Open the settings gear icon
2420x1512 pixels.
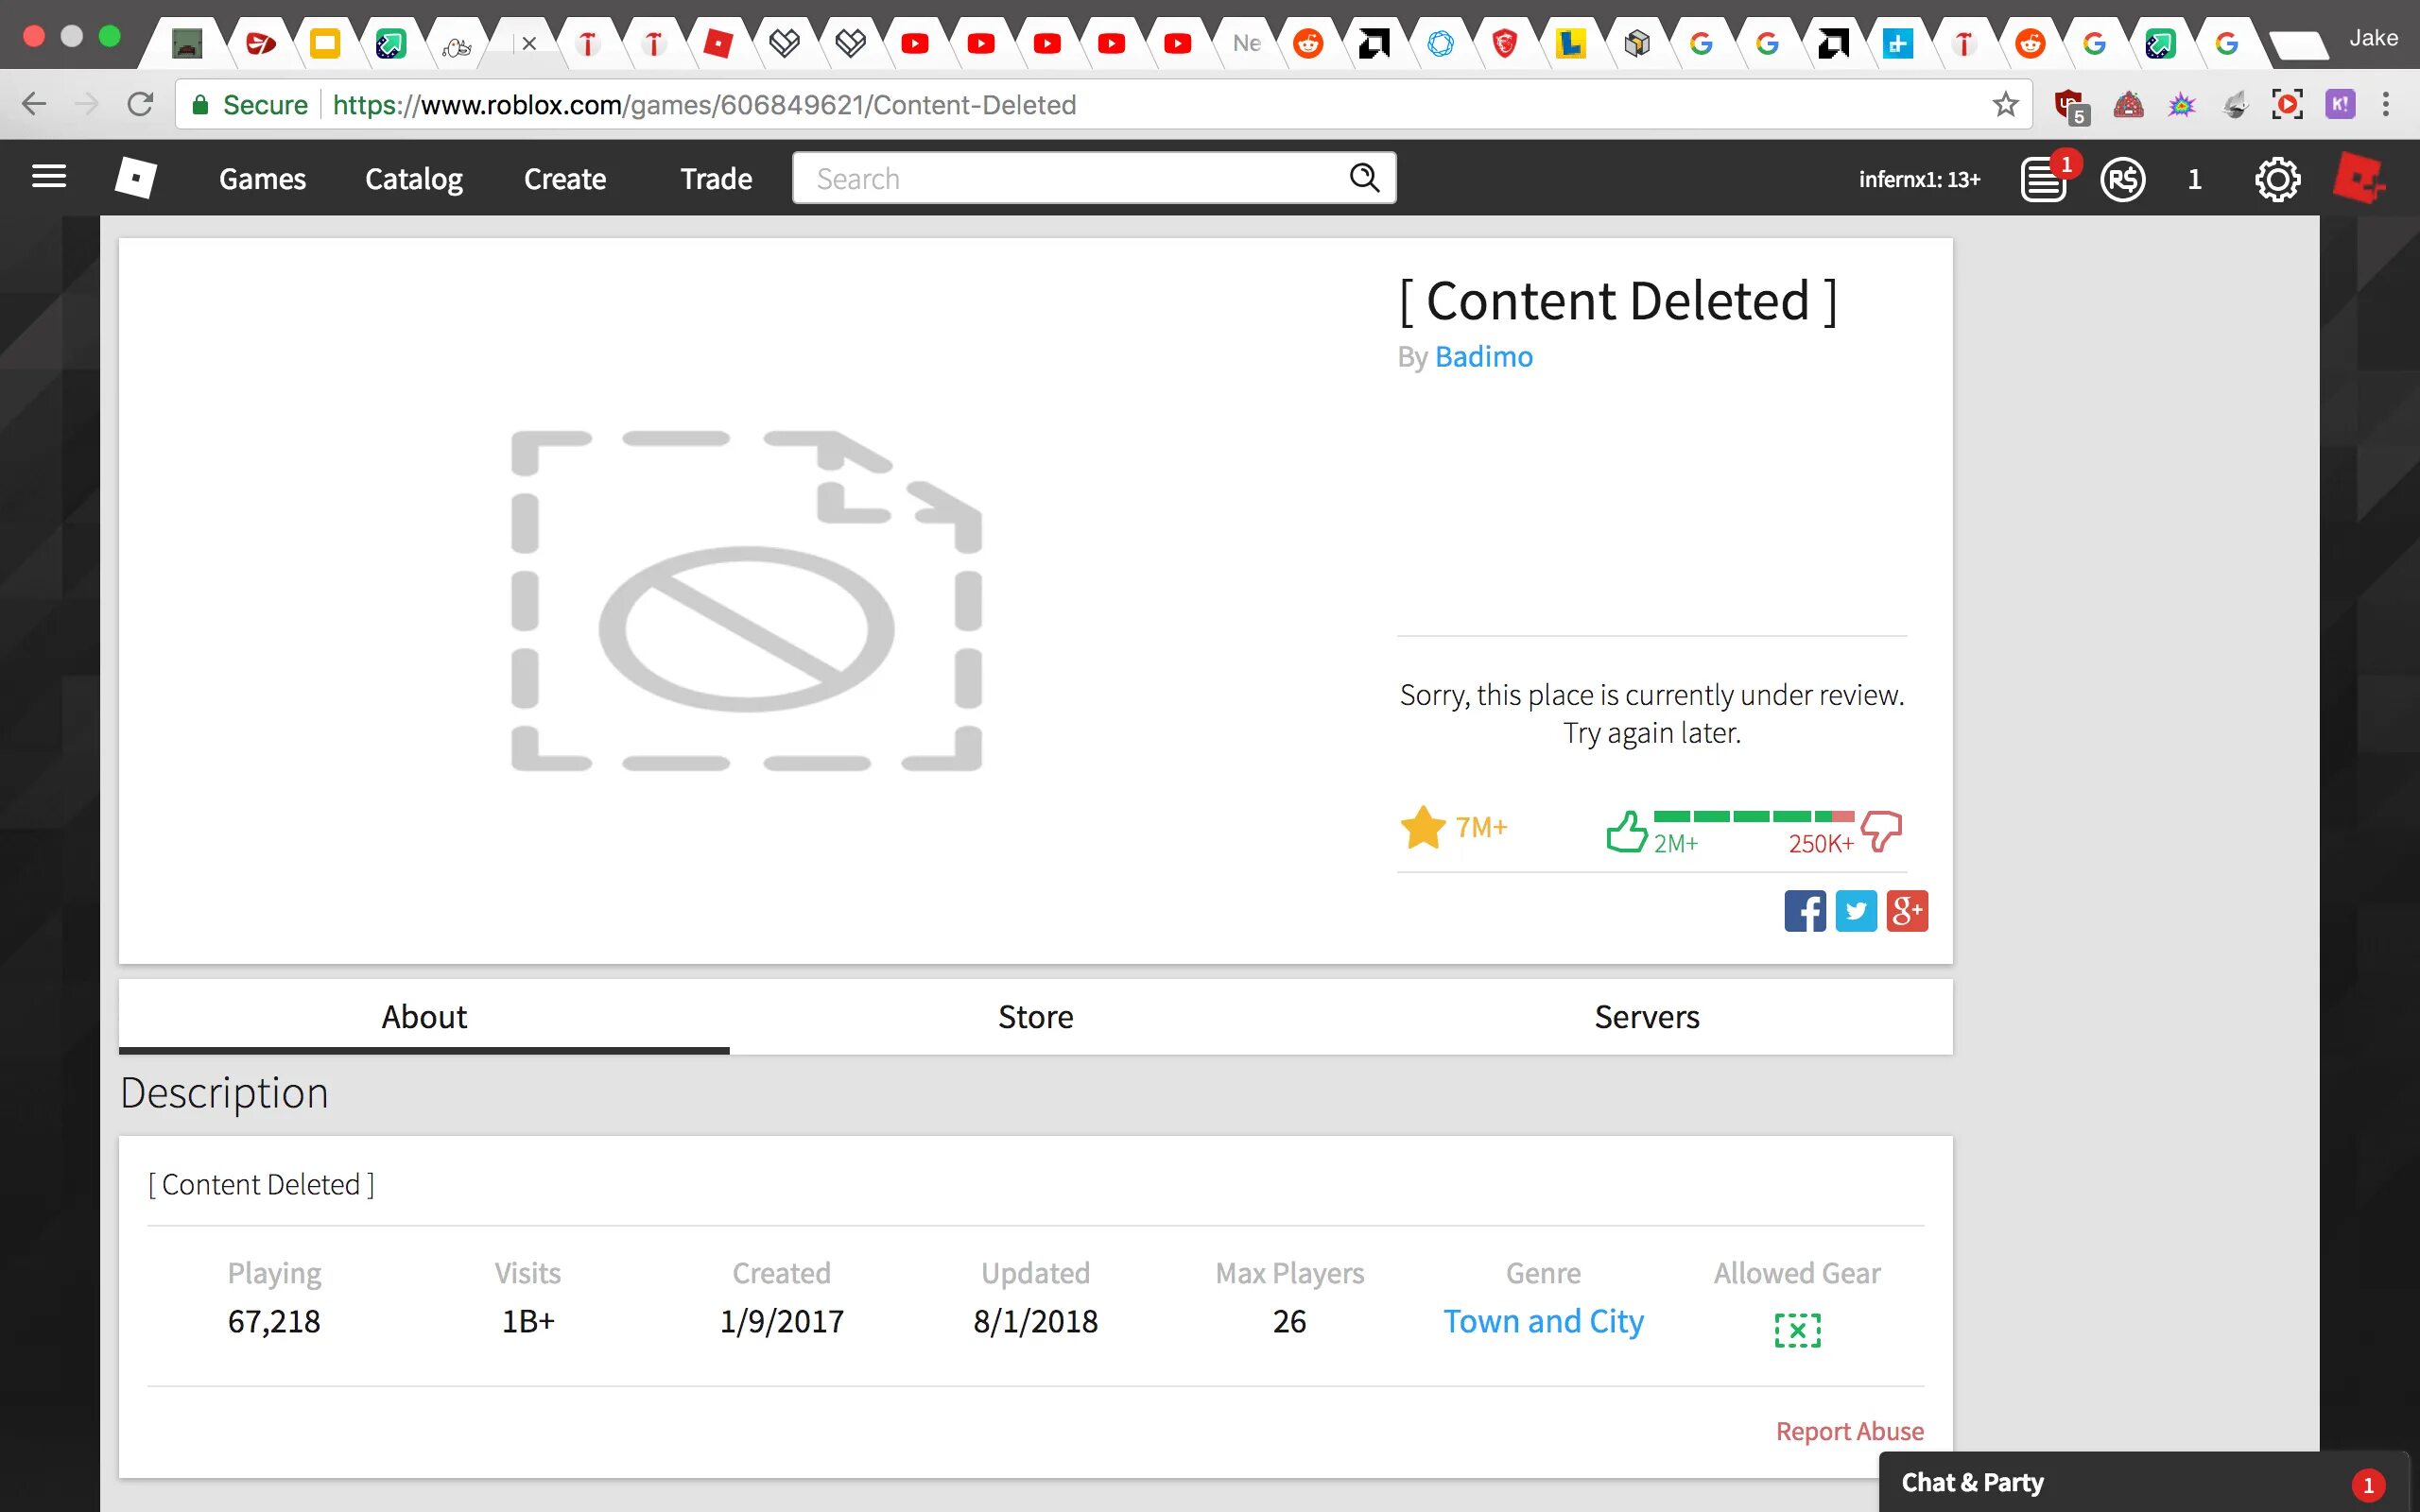pos(2277,178)
